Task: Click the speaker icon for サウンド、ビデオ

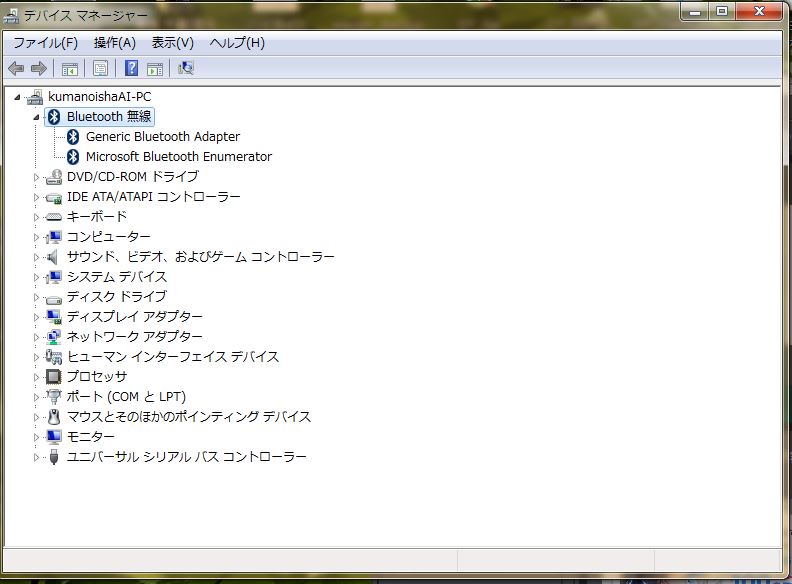Action: pyautogui.click(x=53, y=257)
